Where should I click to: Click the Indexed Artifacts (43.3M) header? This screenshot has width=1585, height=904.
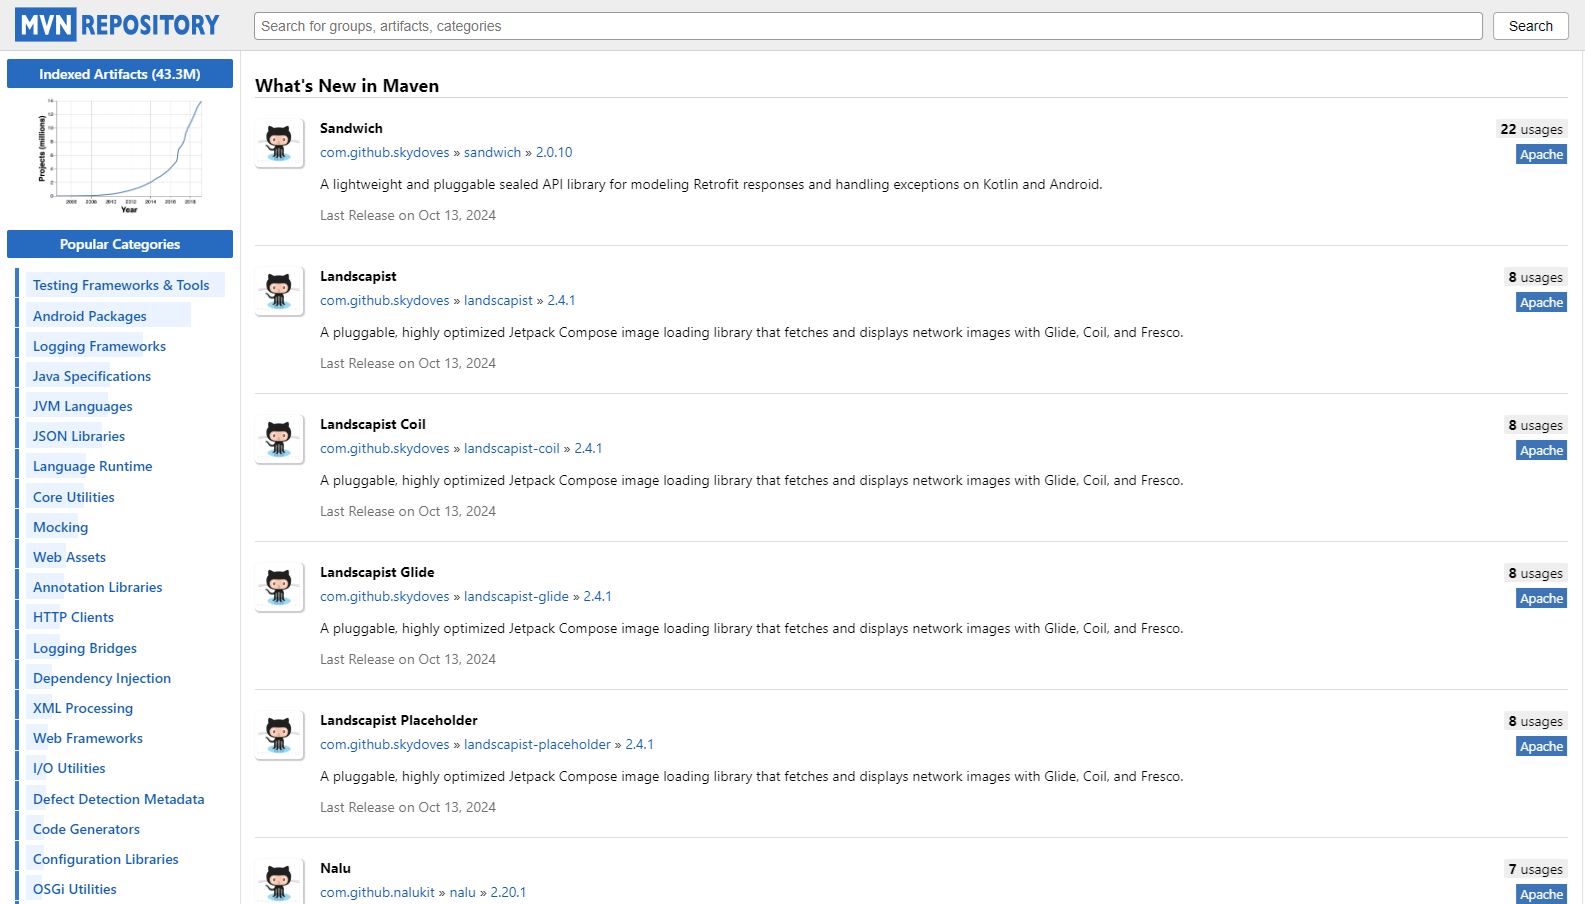coord(120,74)
